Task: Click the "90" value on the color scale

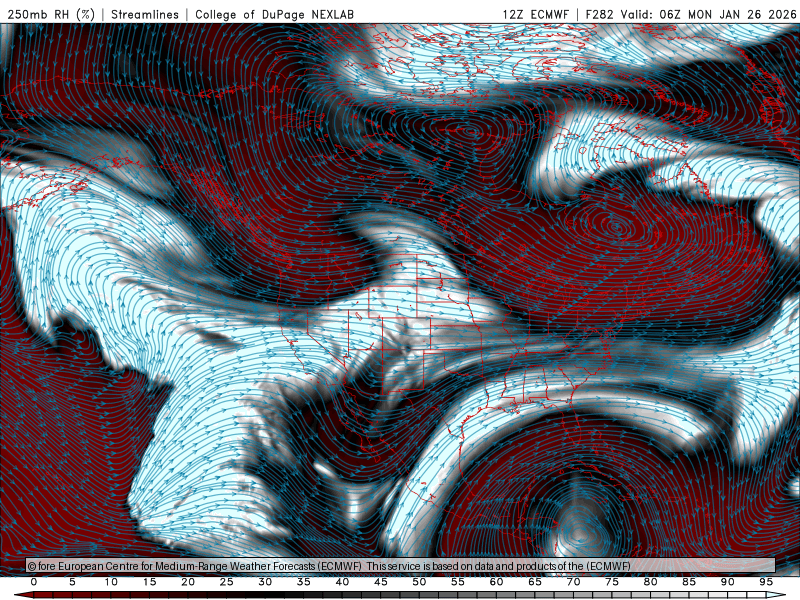Action: [x=727, y=582]
